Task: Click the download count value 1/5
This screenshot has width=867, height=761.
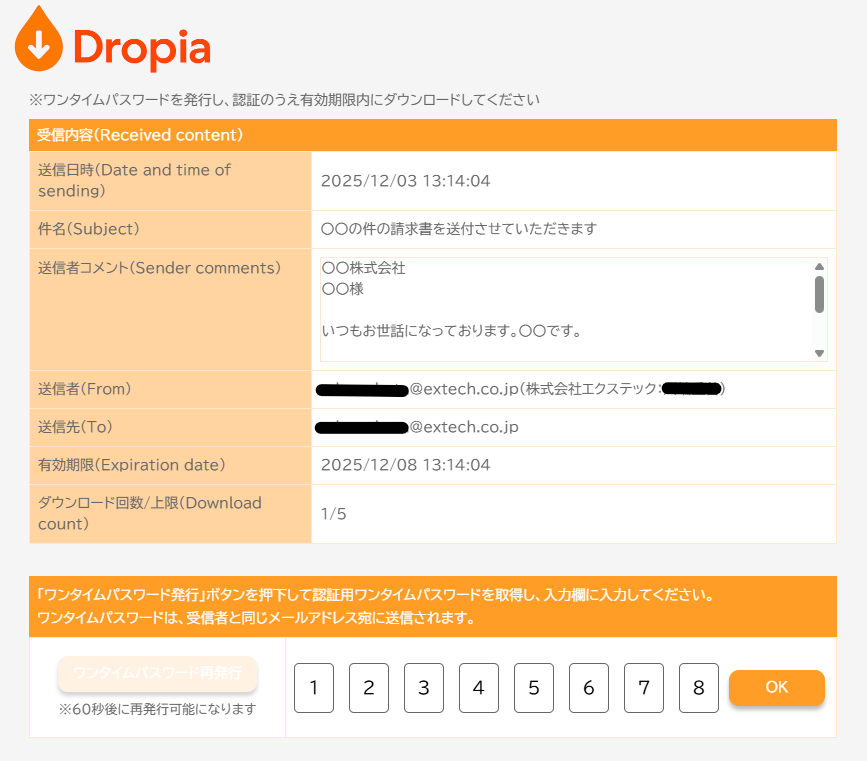Action: (x=333, y=514)
